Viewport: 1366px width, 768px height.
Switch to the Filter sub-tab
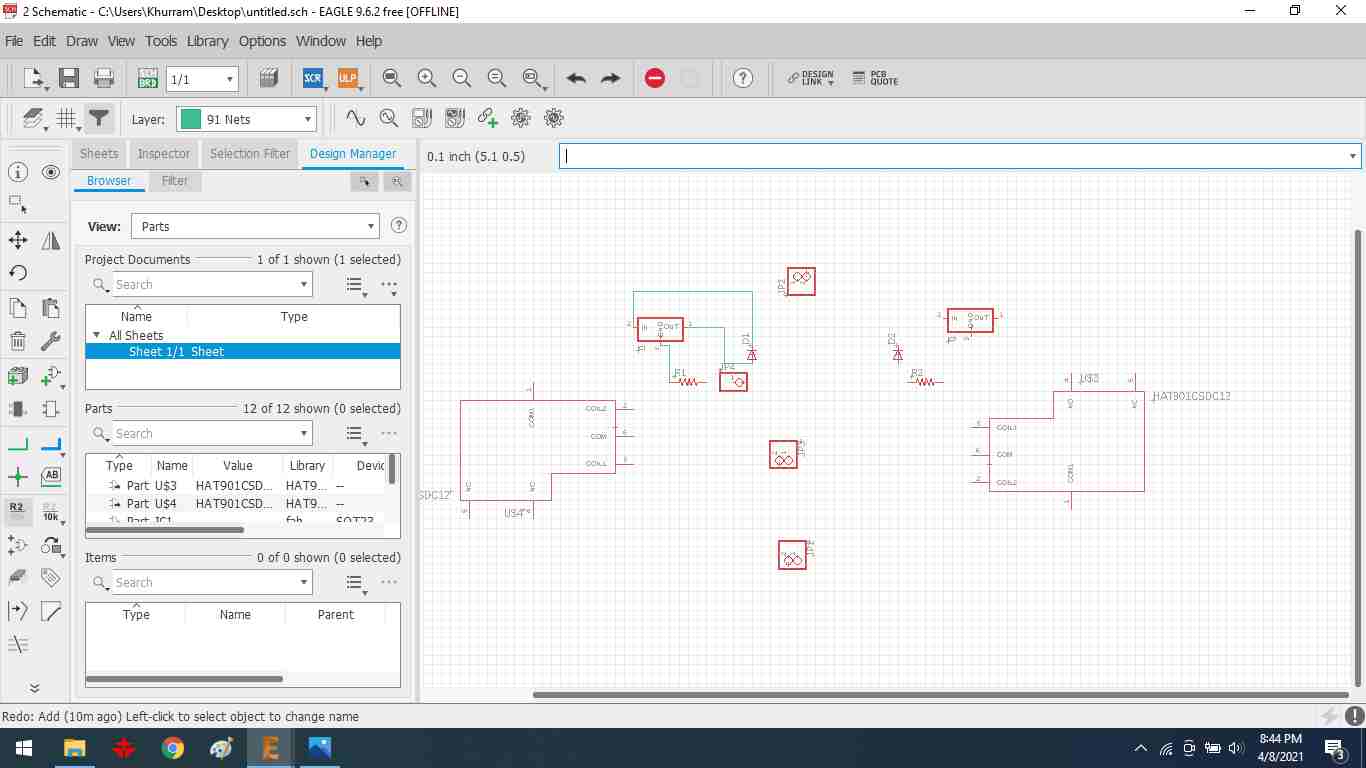[x=175, y=181]
